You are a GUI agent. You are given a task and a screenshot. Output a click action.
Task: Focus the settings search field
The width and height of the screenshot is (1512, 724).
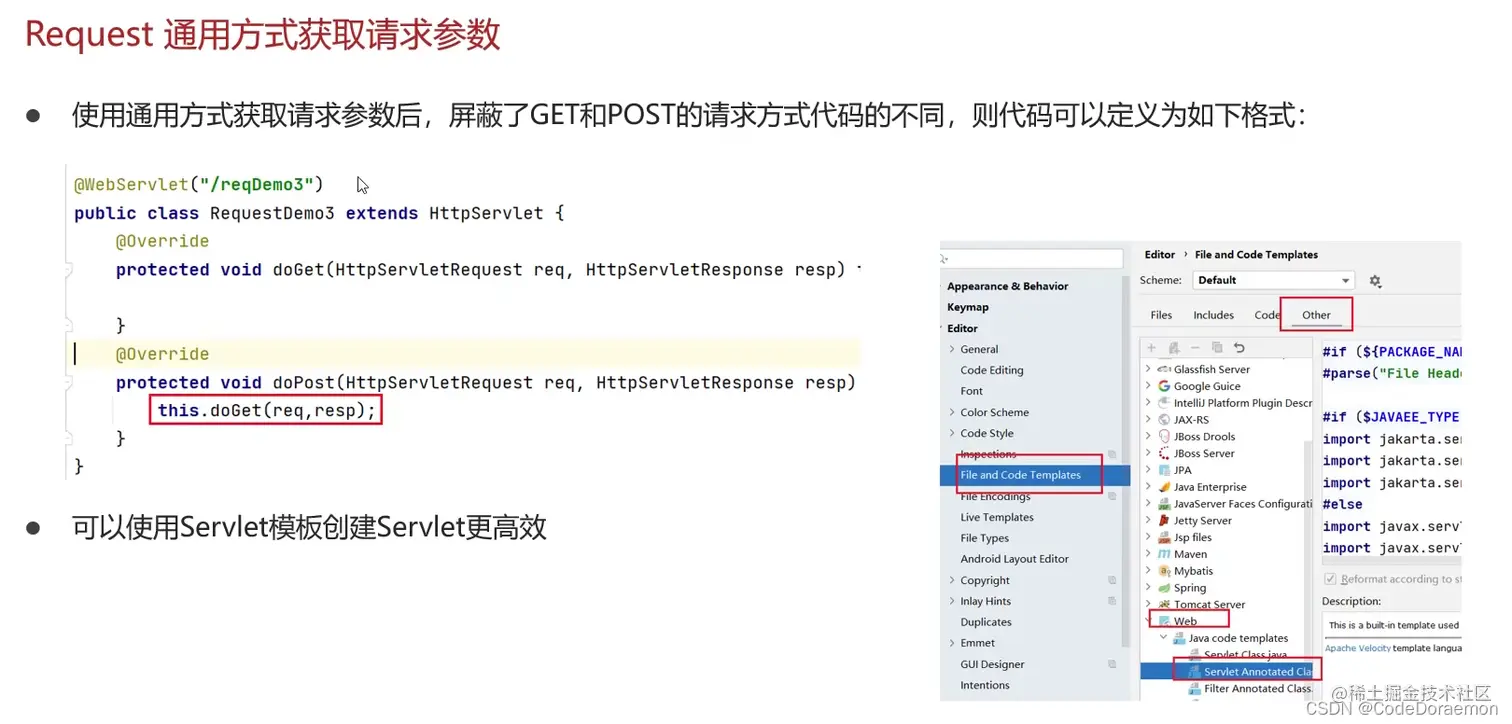click(x=1032, y=259)
